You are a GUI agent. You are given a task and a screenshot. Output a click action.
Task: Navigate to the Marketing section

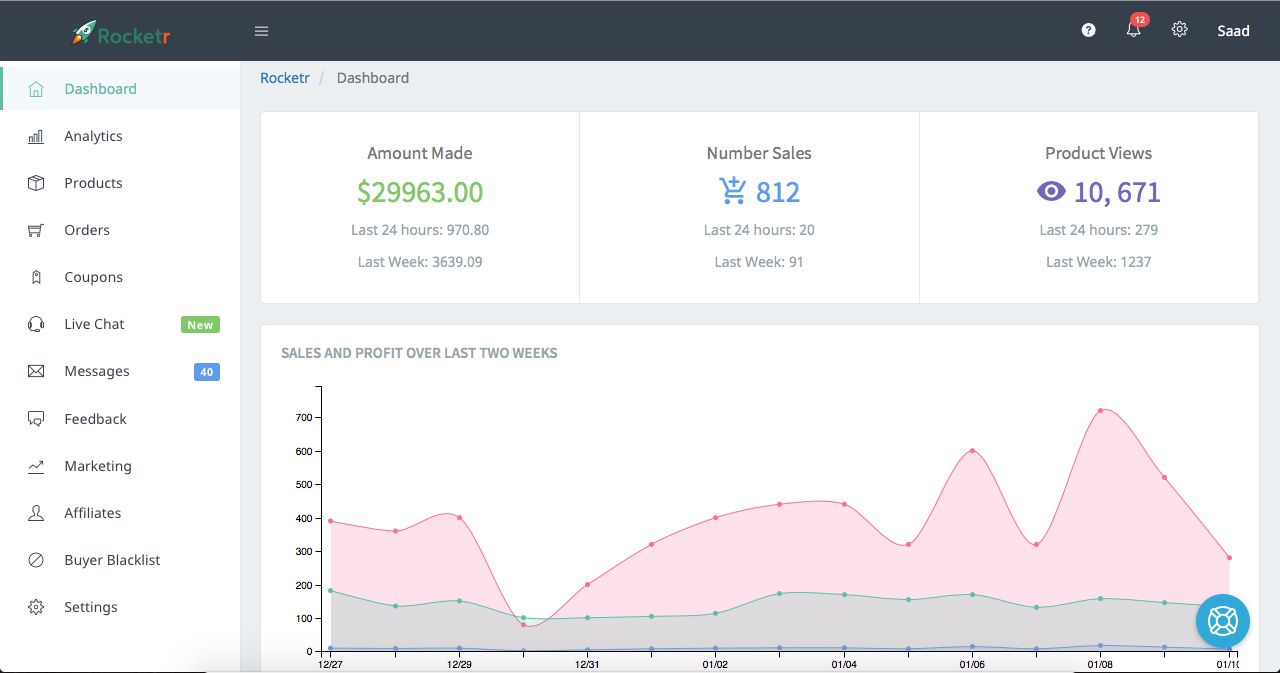tap(98, 466)
